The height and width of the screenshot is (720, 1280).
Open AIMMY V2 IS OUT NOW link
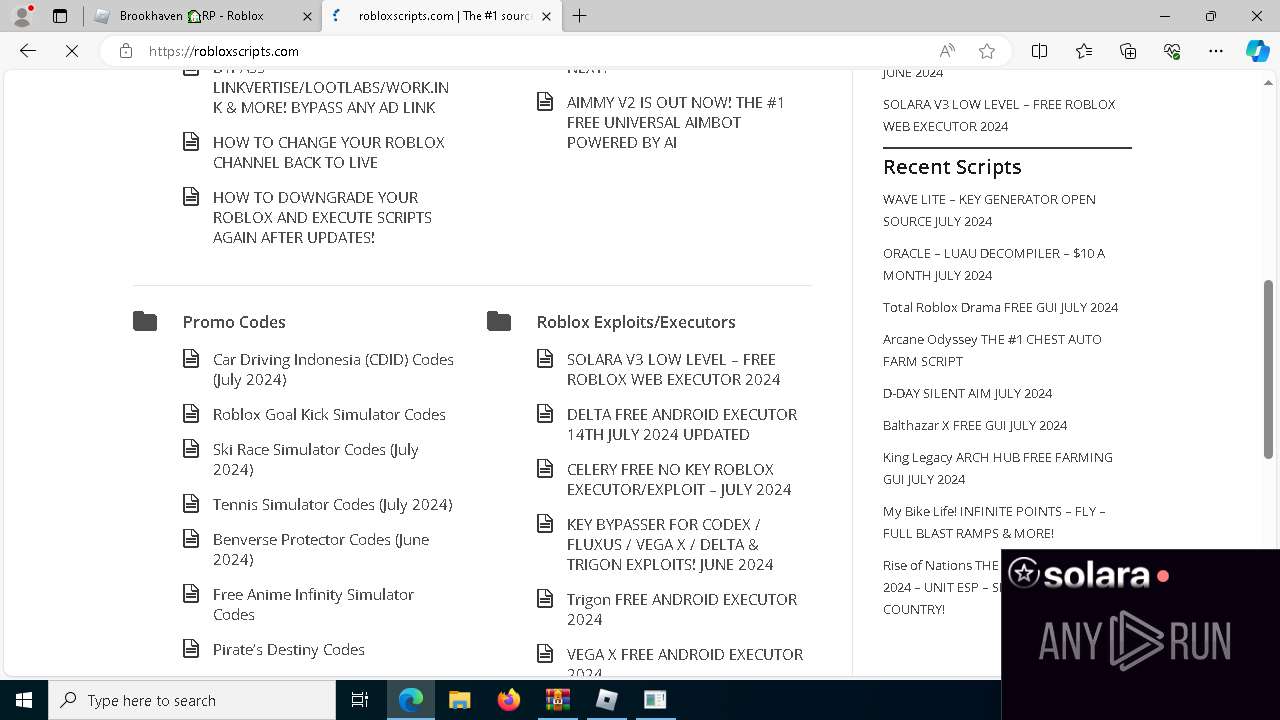[x=675, y=122]
